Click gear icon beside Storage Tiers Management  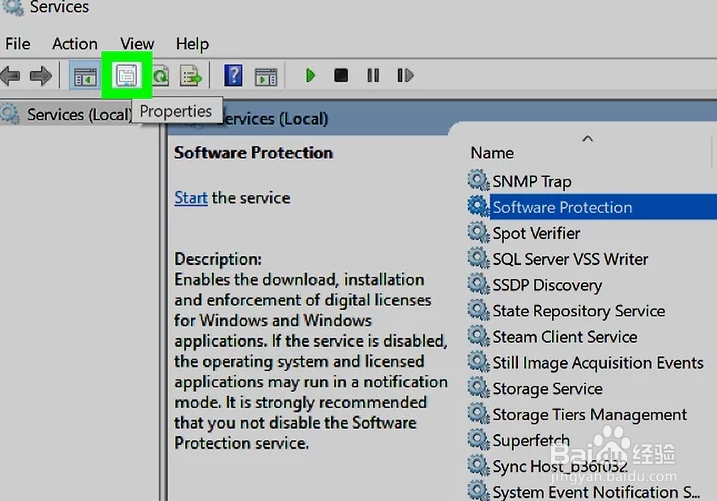pos(479,413)
